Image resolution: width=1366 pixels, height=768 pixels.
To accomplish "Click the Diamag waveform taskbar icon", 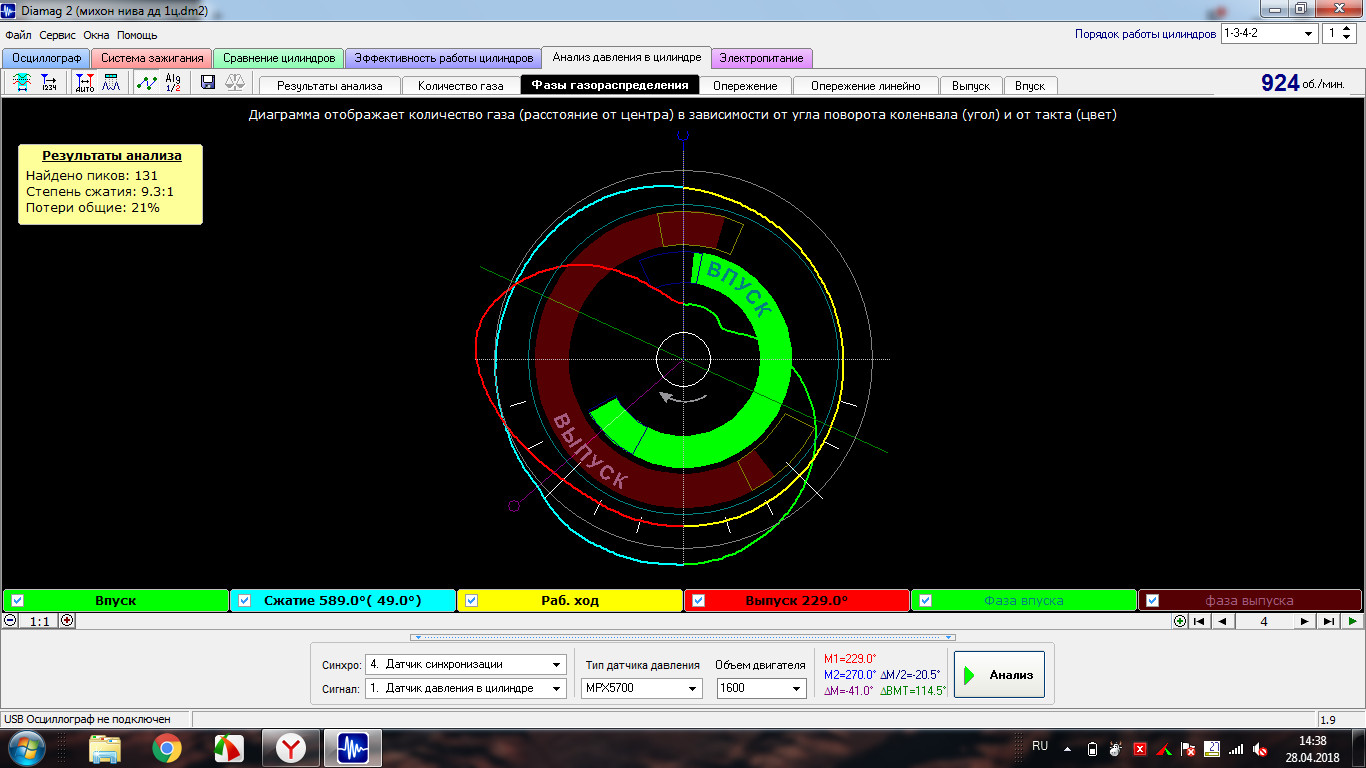I will (x=353, y=748).
